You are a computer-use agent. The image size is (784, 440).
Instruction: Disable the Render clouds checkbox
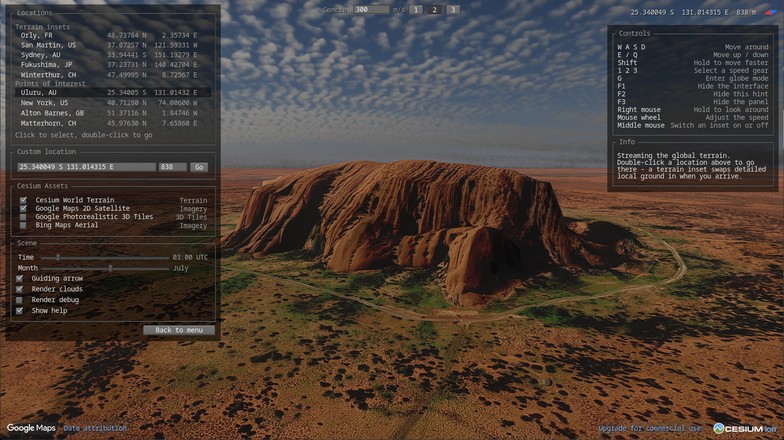click(x=20, y=289)
